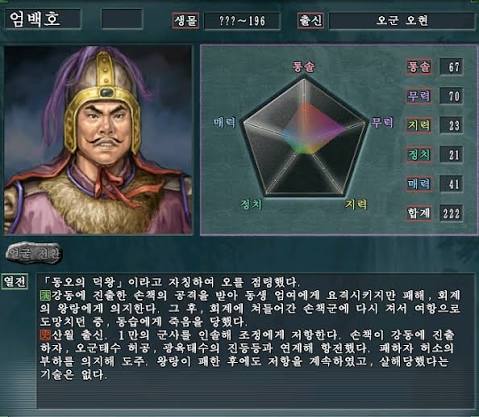Viewport: 479px width, 417px height.
Task: Click the 오군 오현 birthplace field
Action: coord(402,21)
